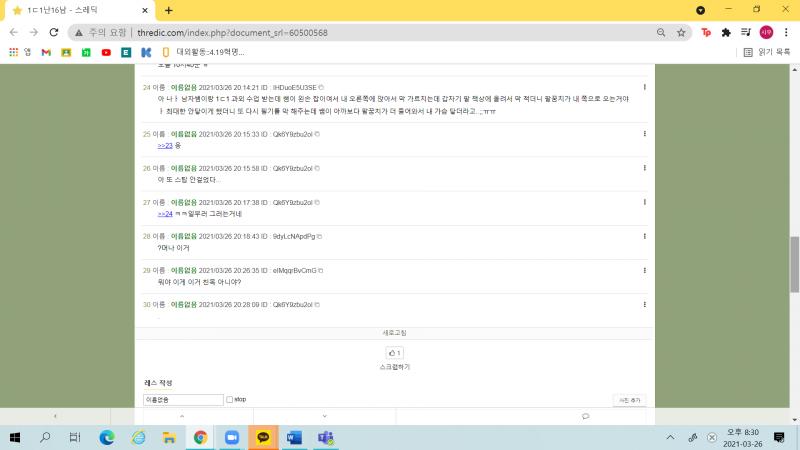Open the notification center icon

[779, 437]
